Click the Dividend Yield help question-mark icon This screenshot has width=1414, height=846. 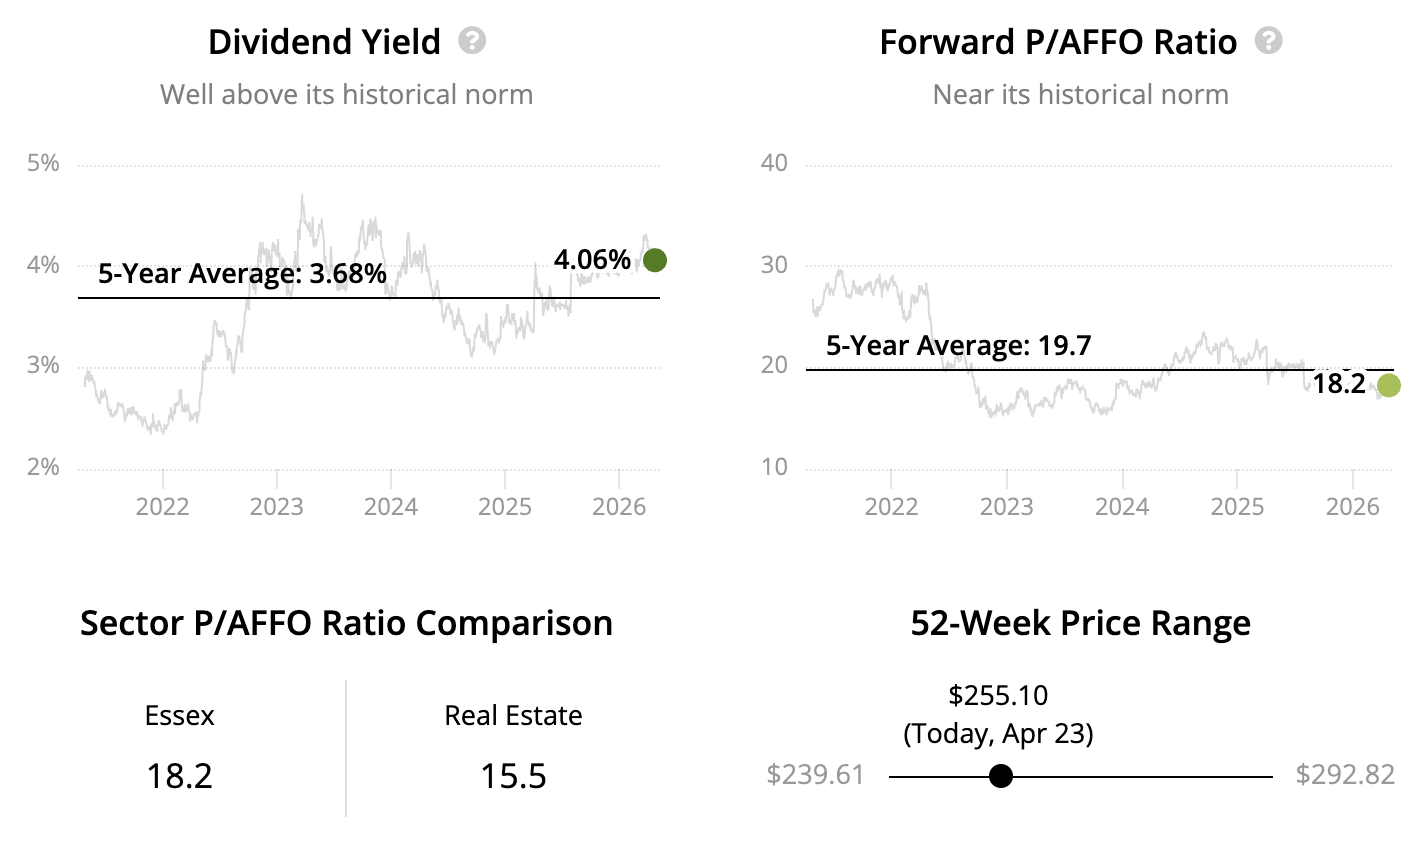[x=472, y=41]
